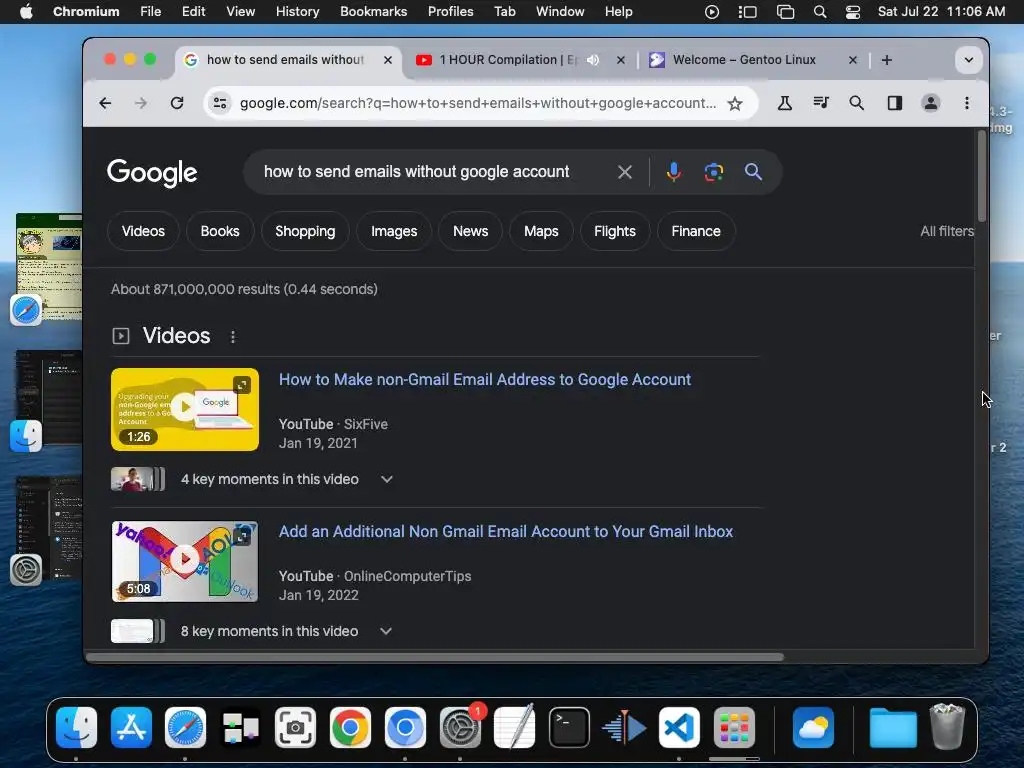Click the browser forward arrow
1024x768 pixels.
click(140, 103)
